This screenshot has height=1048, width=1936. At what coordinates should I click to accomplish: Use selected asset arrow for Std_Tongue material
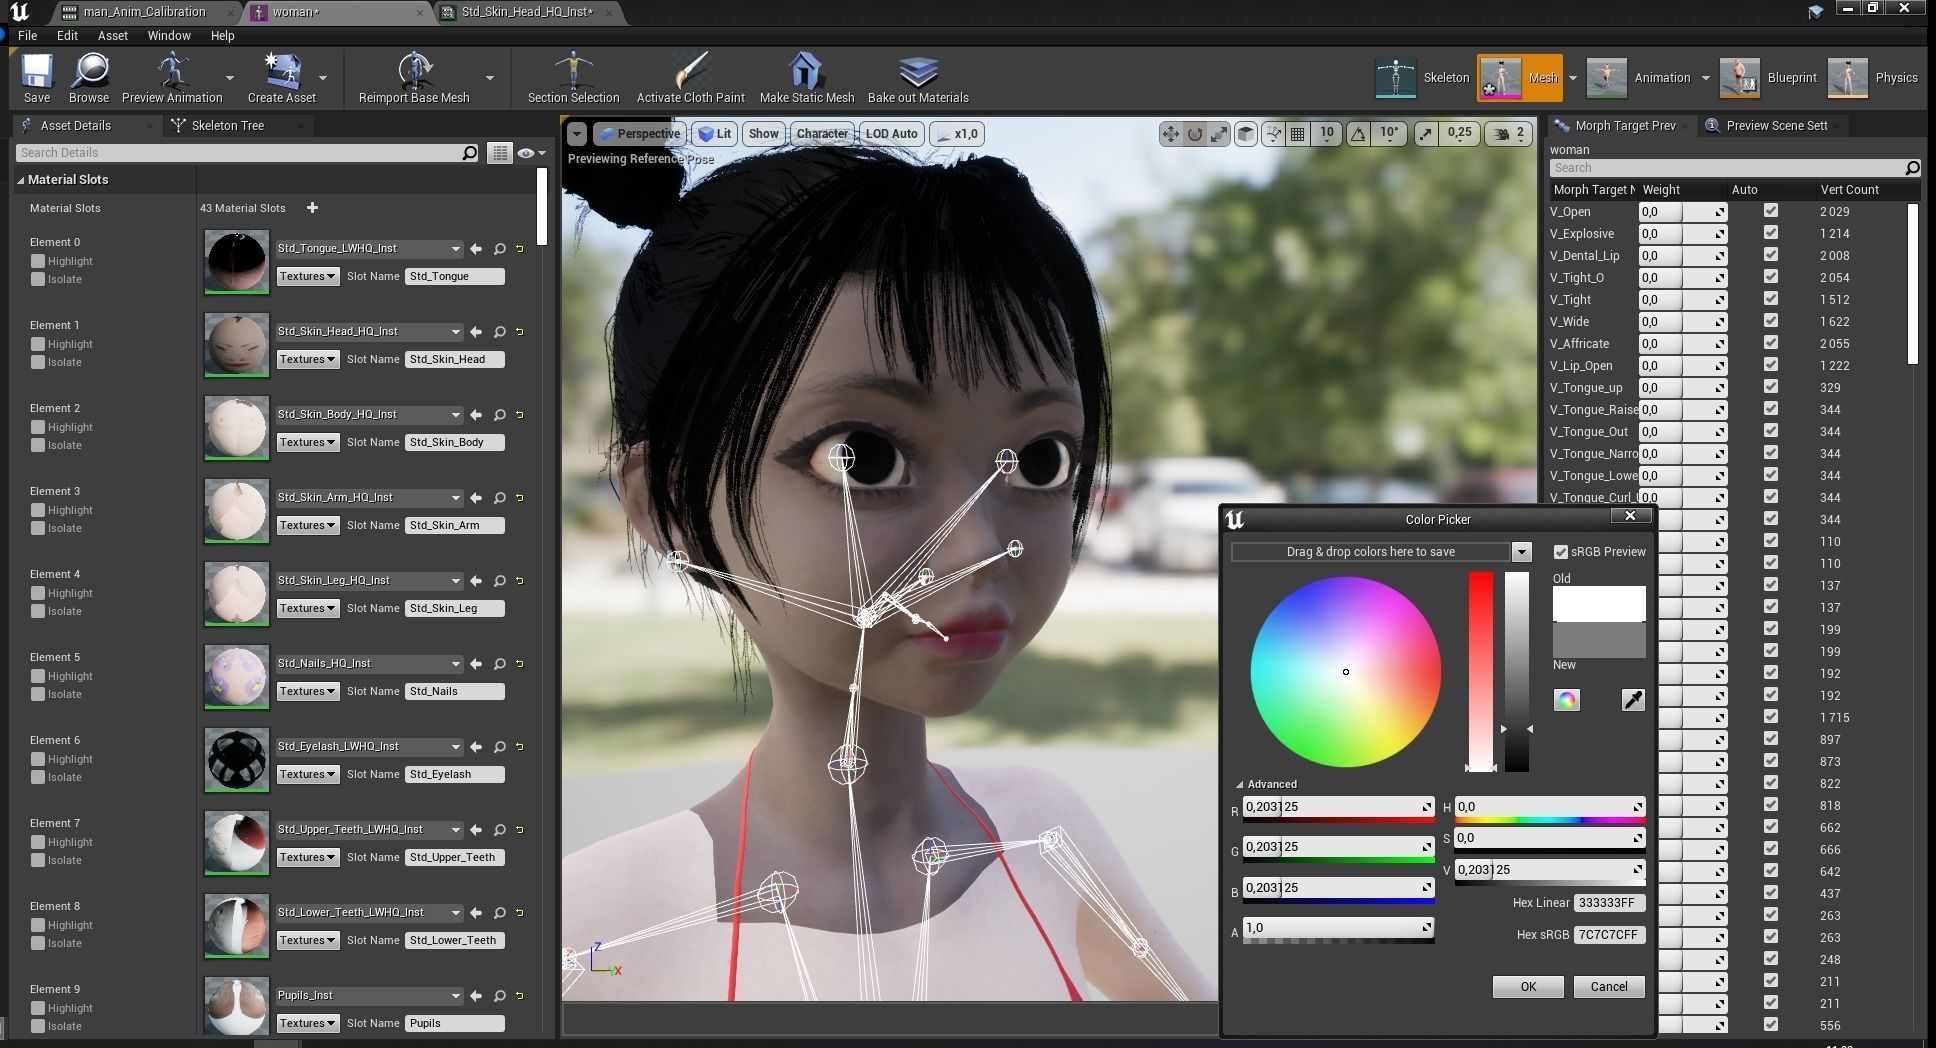tap(476, 249)
